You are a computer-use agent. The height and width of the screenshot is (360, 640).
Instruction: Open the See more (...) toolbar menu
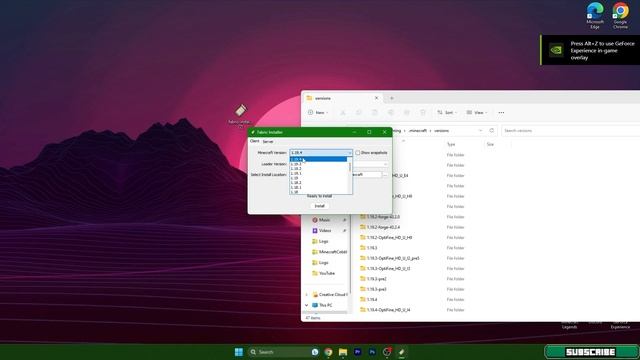[x=501, y=113]
